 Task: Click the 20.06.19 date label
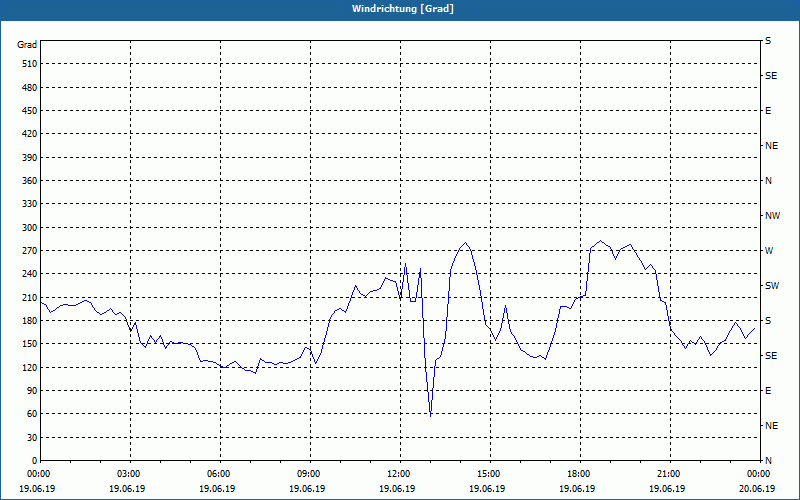(x=757, y=488)
